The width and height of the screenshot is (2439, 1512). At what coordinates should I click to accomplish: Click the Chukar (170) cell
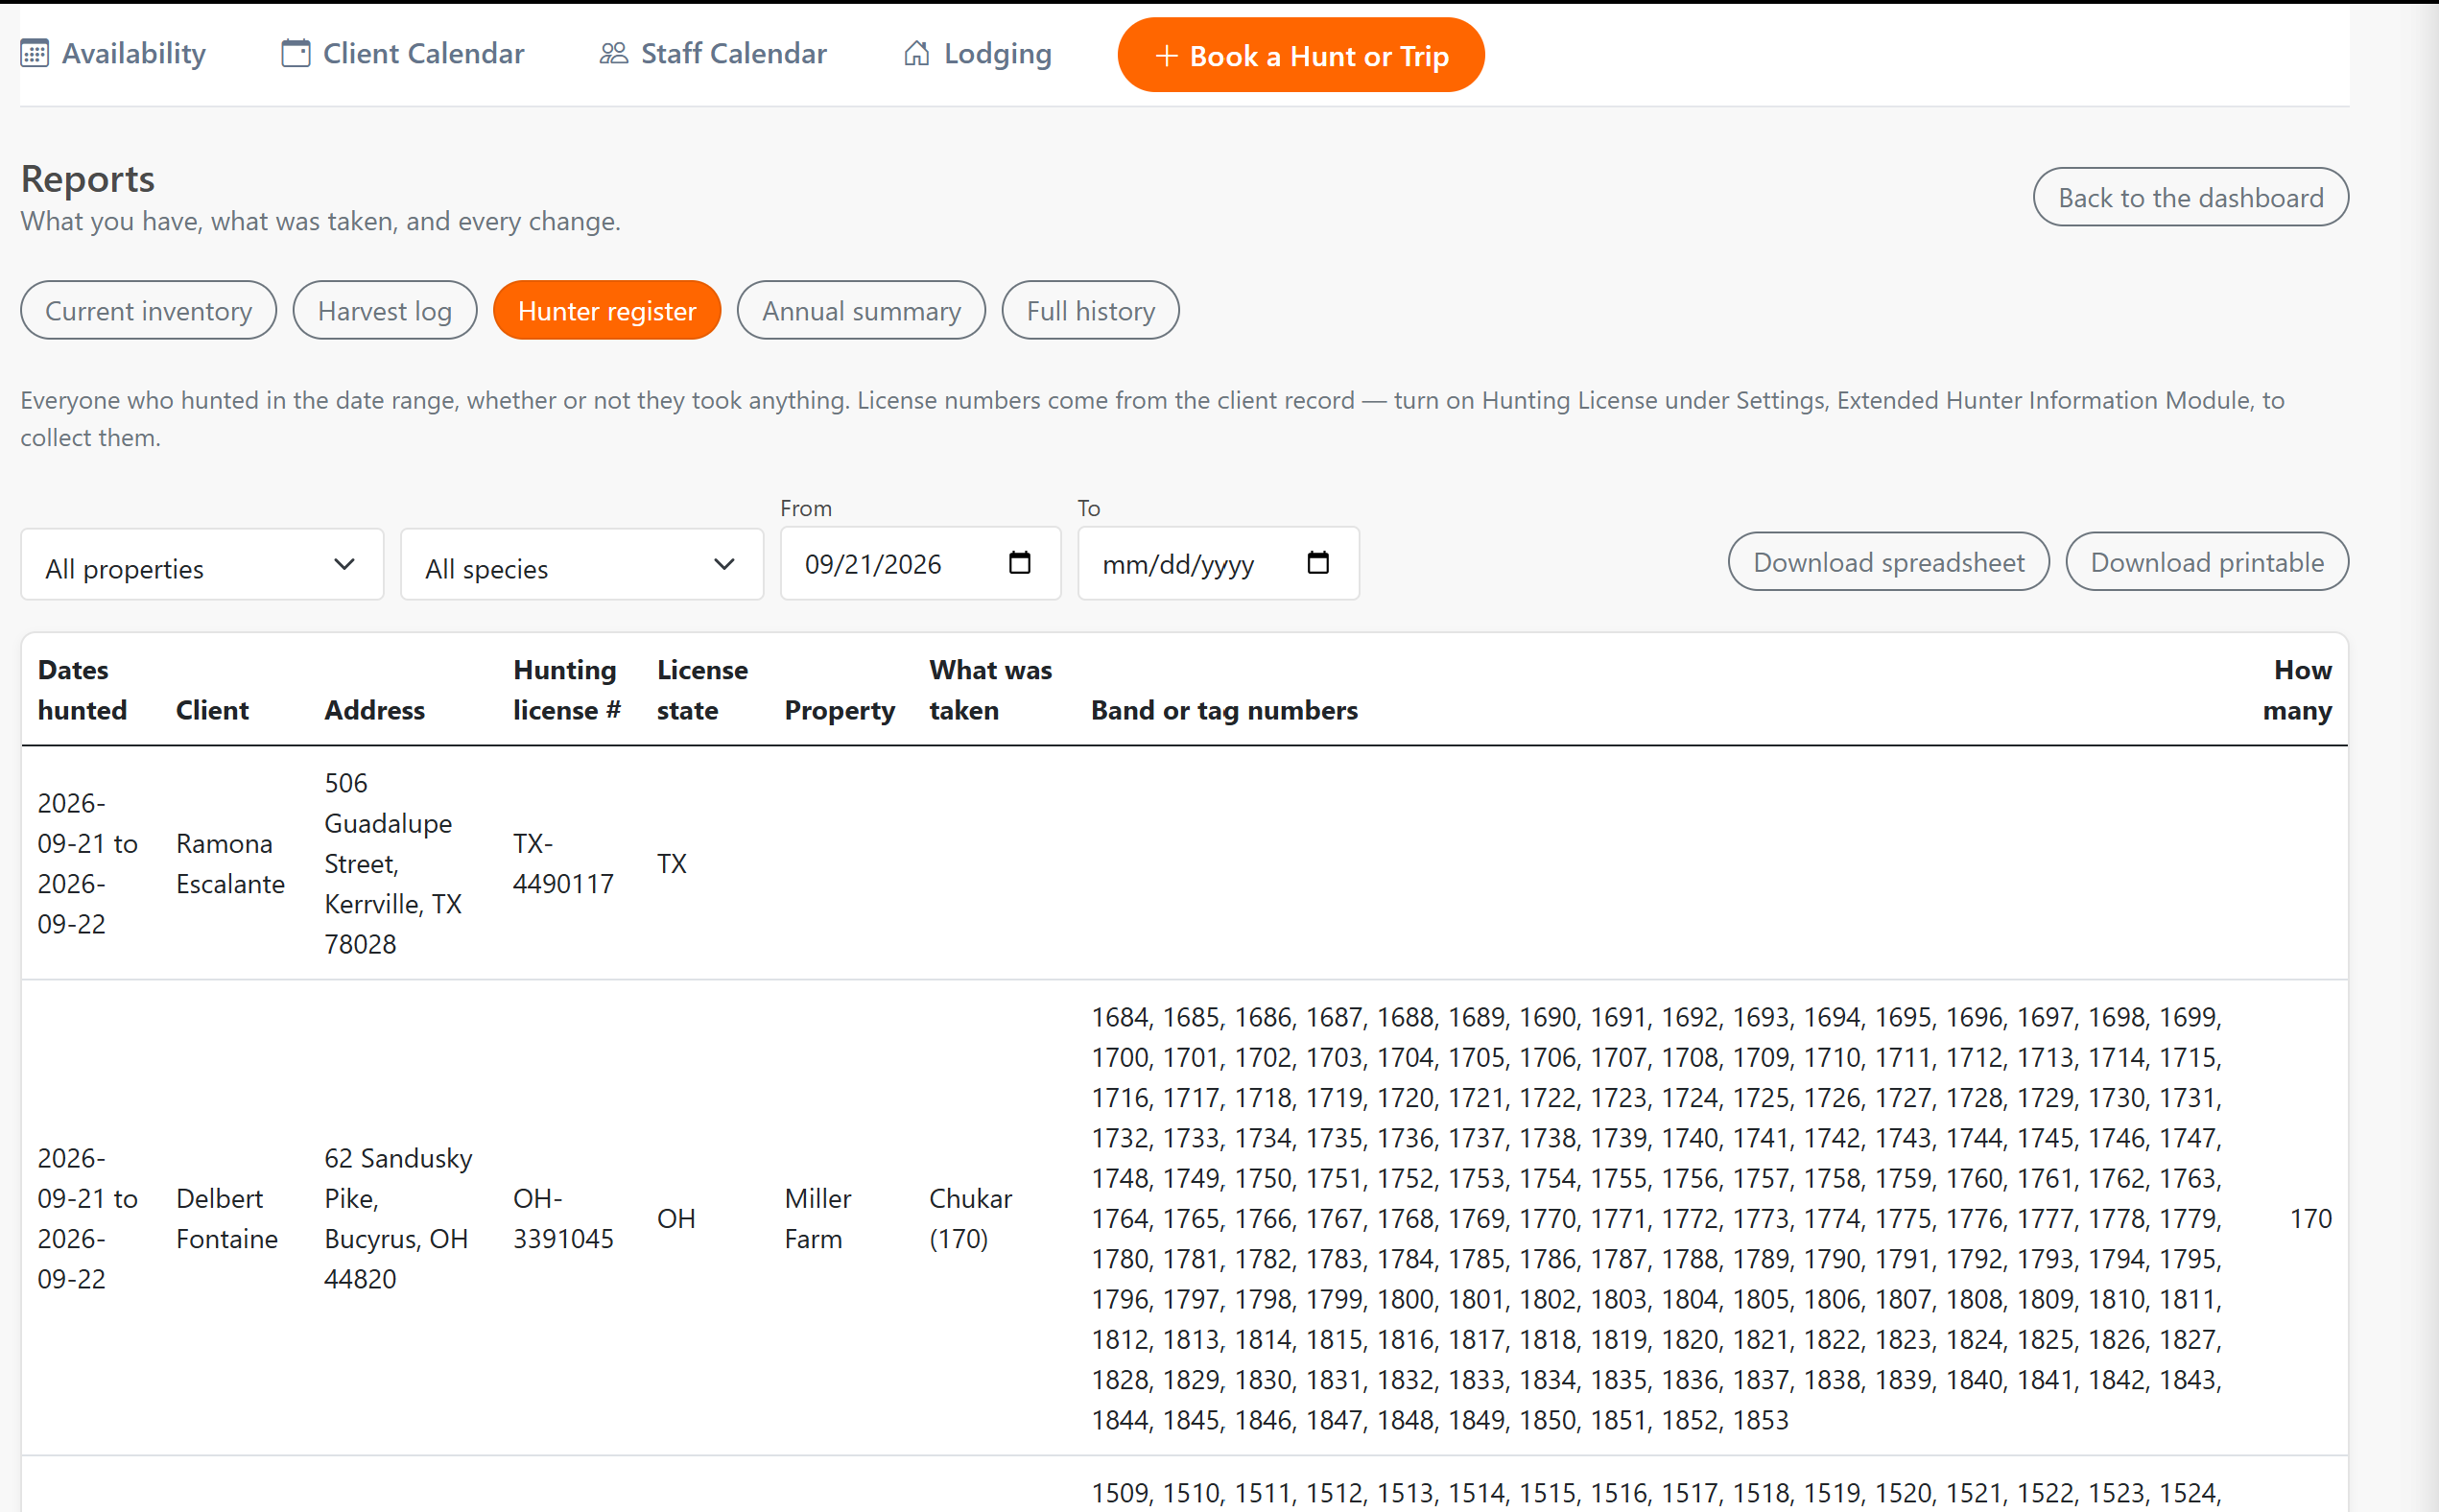970,1219
